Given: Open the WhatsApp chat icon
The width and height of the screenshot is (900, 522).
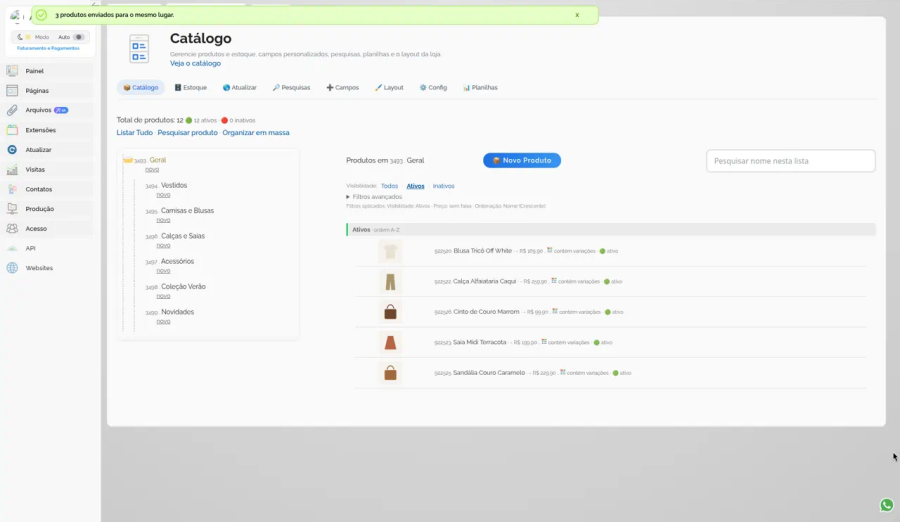Looking at the screenshot, I should point(886,505).
